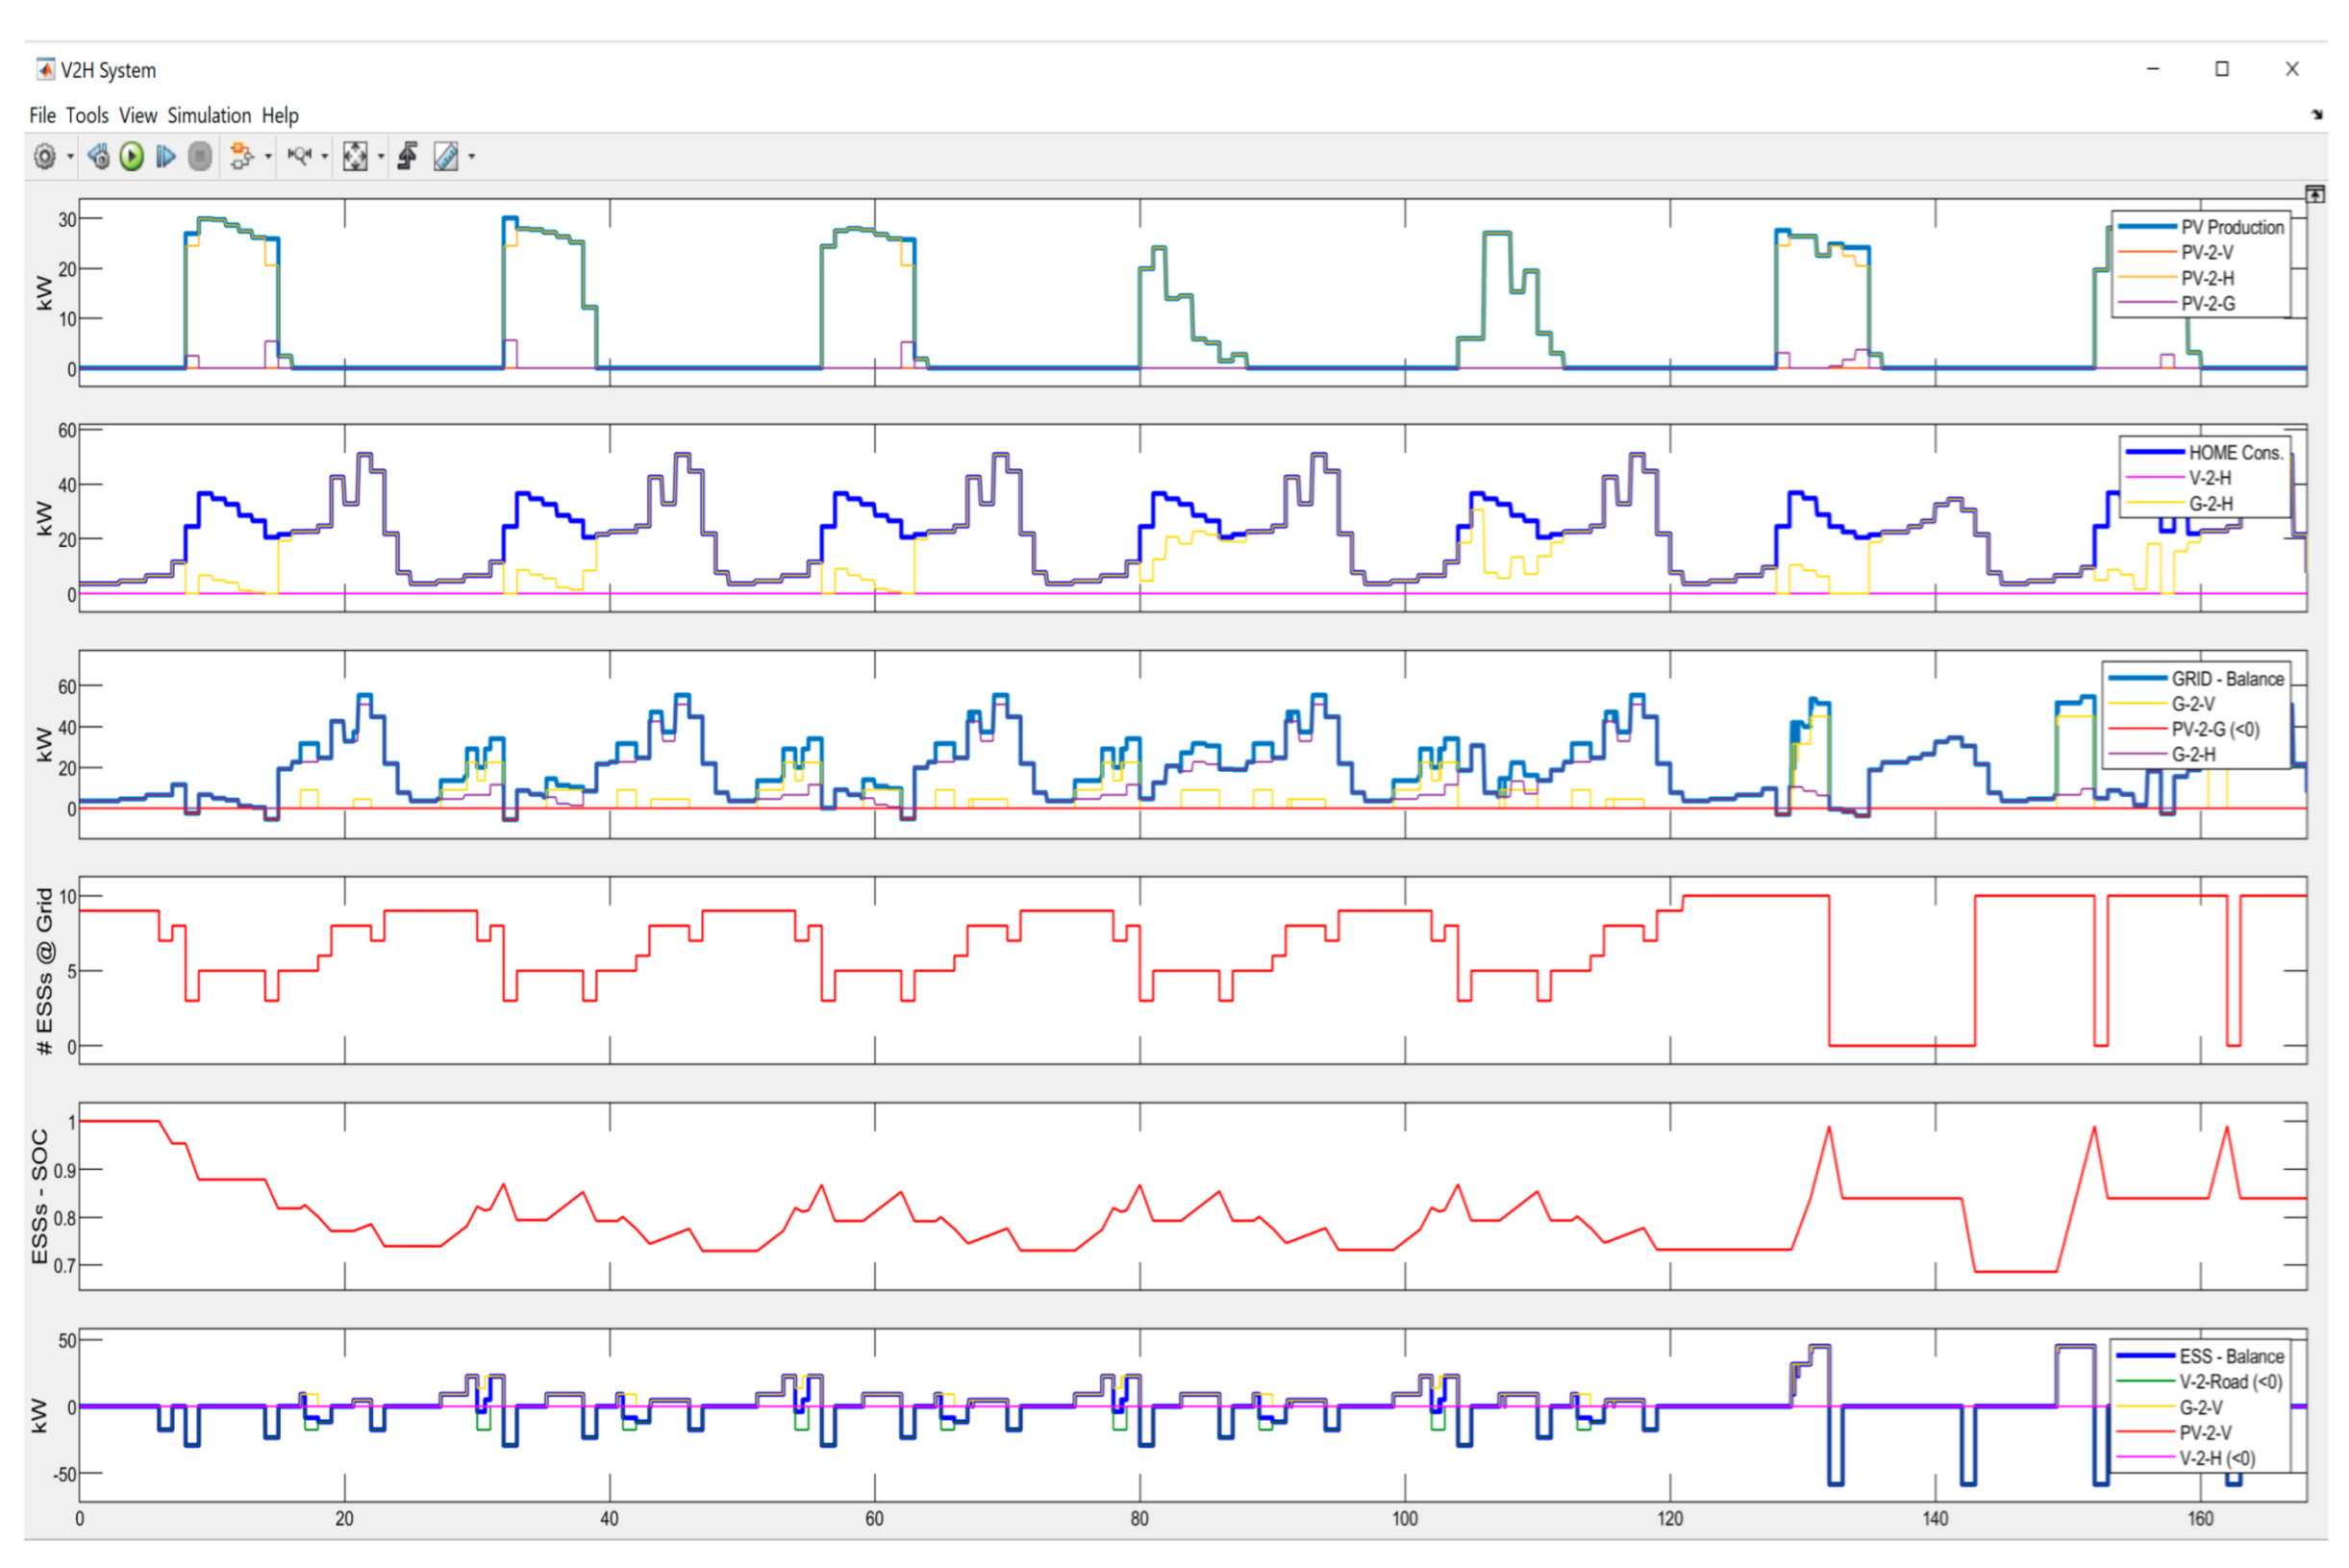Open the Tools menu
Image resolution: width=2349 pixels, height=1568 pixels.
point(87,116)
